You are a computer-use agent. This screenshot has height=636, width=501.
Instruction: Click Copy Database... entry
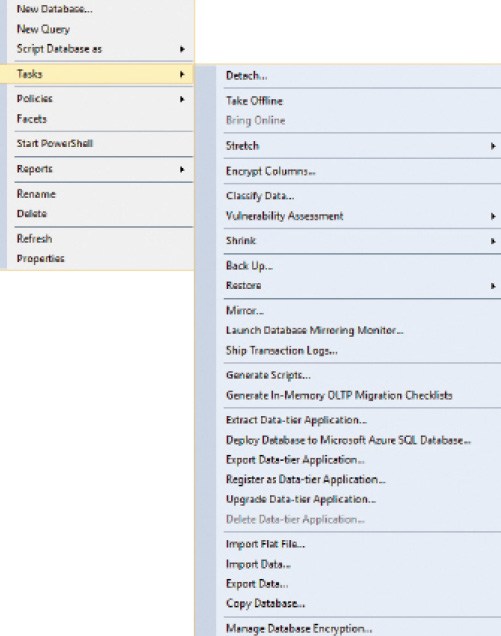point(265,604)
